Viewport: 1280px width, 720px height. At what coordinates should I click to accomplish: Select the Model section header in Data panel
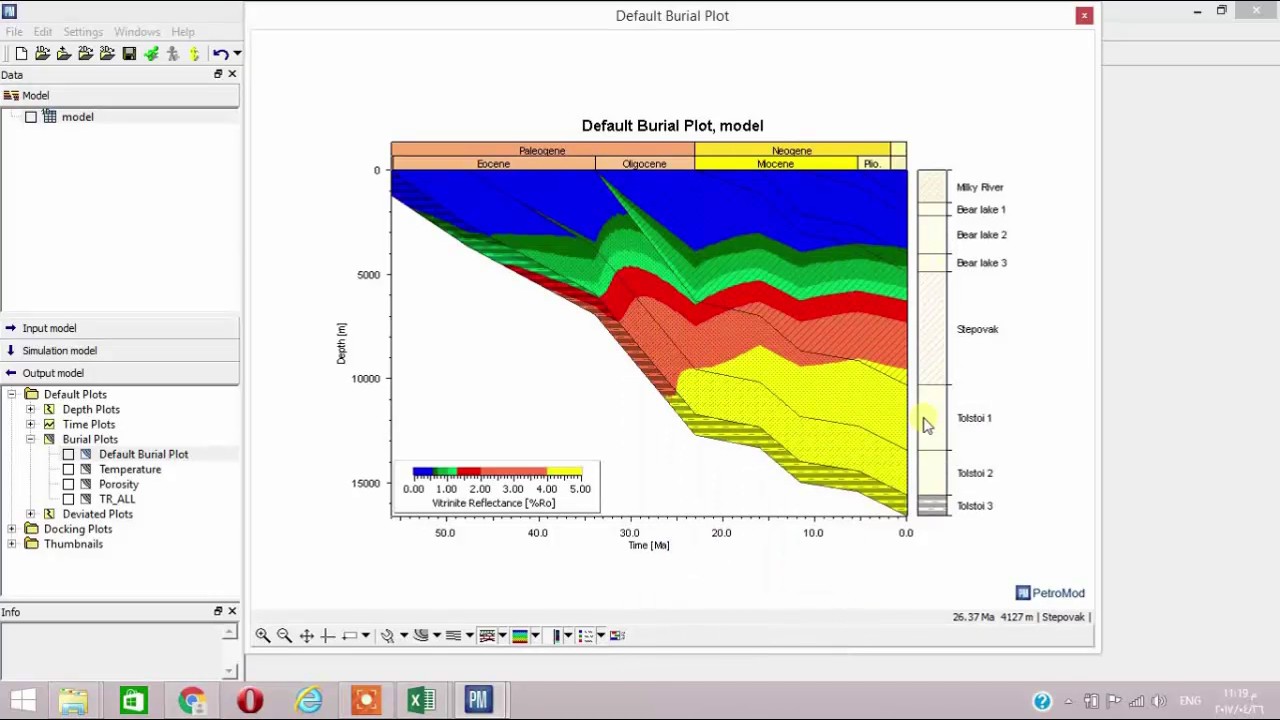[x=119, y=96]
